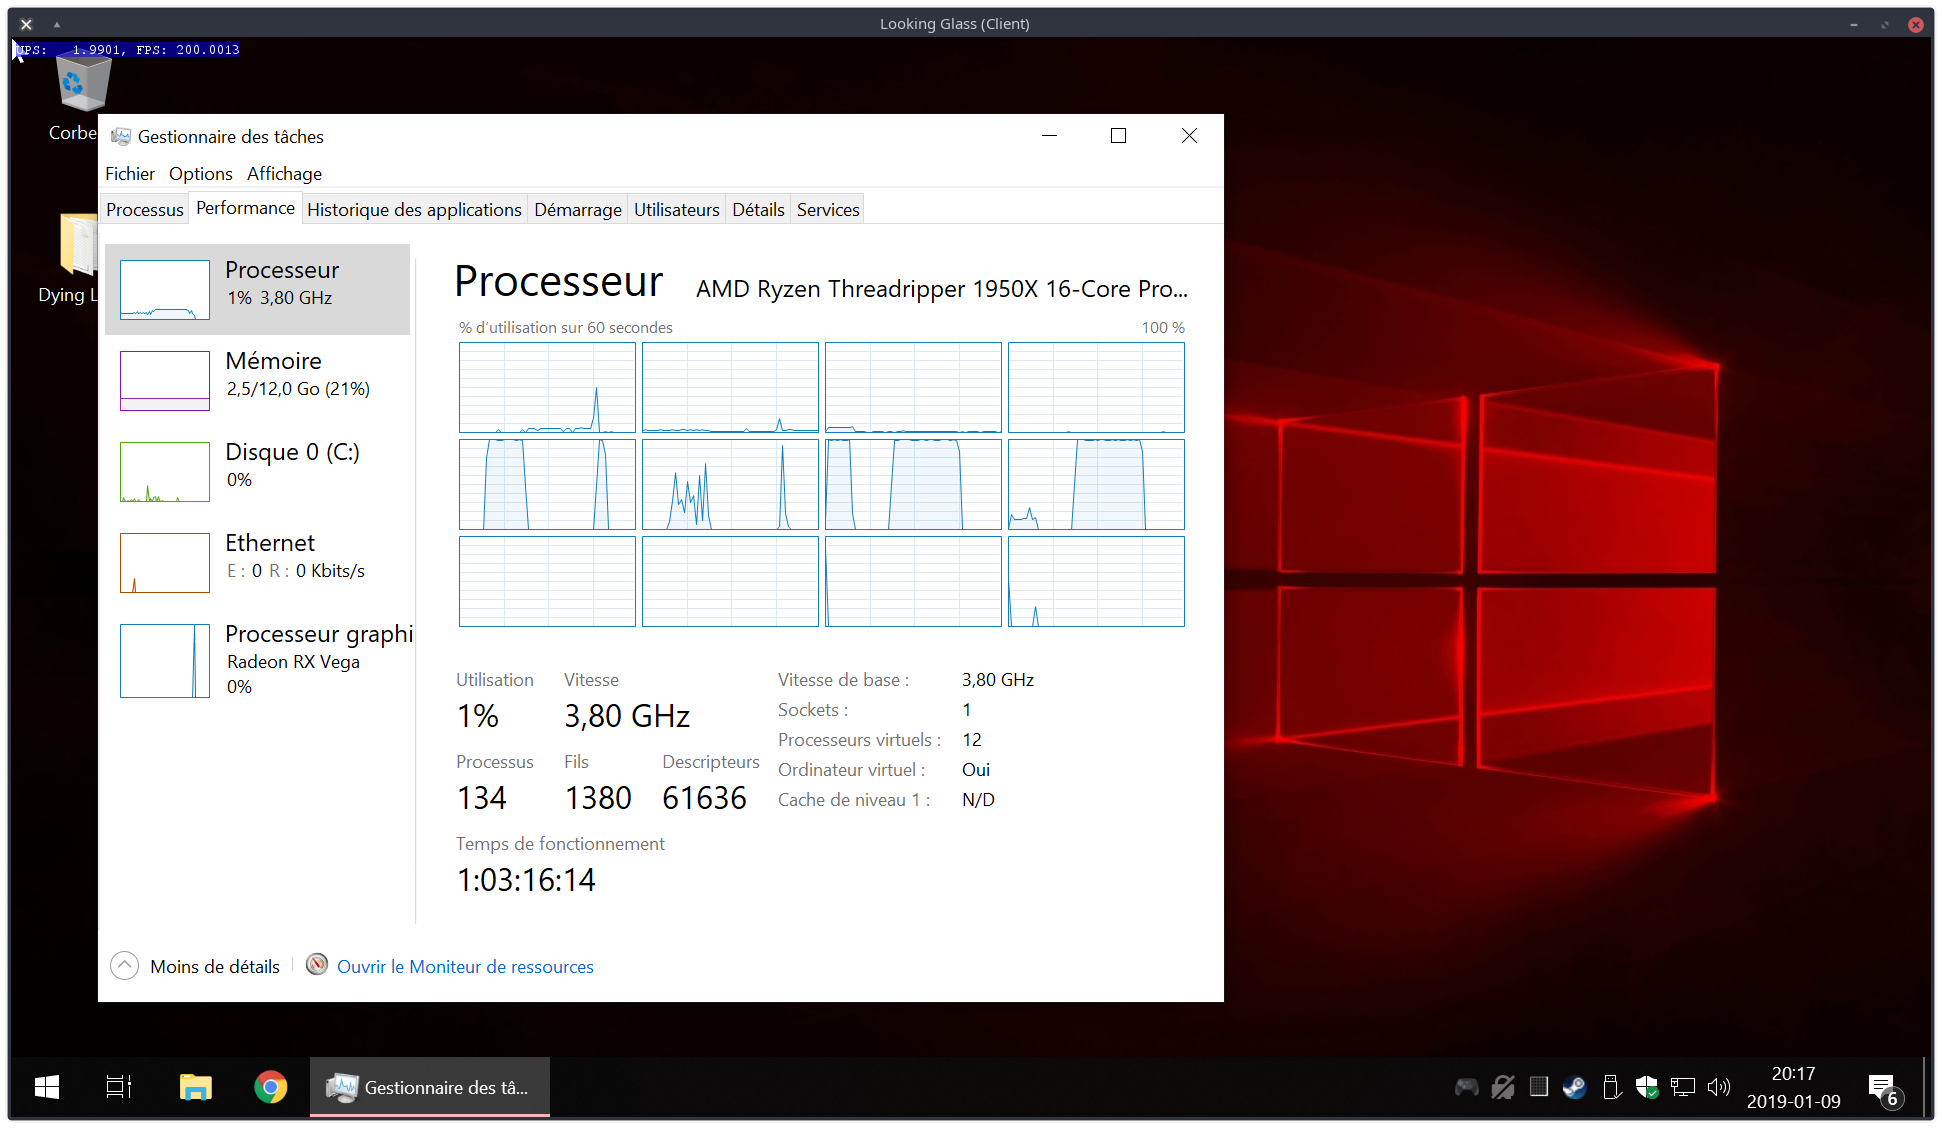Switch to the Détails tab
1942x1128 pixels.
(758, 210)
